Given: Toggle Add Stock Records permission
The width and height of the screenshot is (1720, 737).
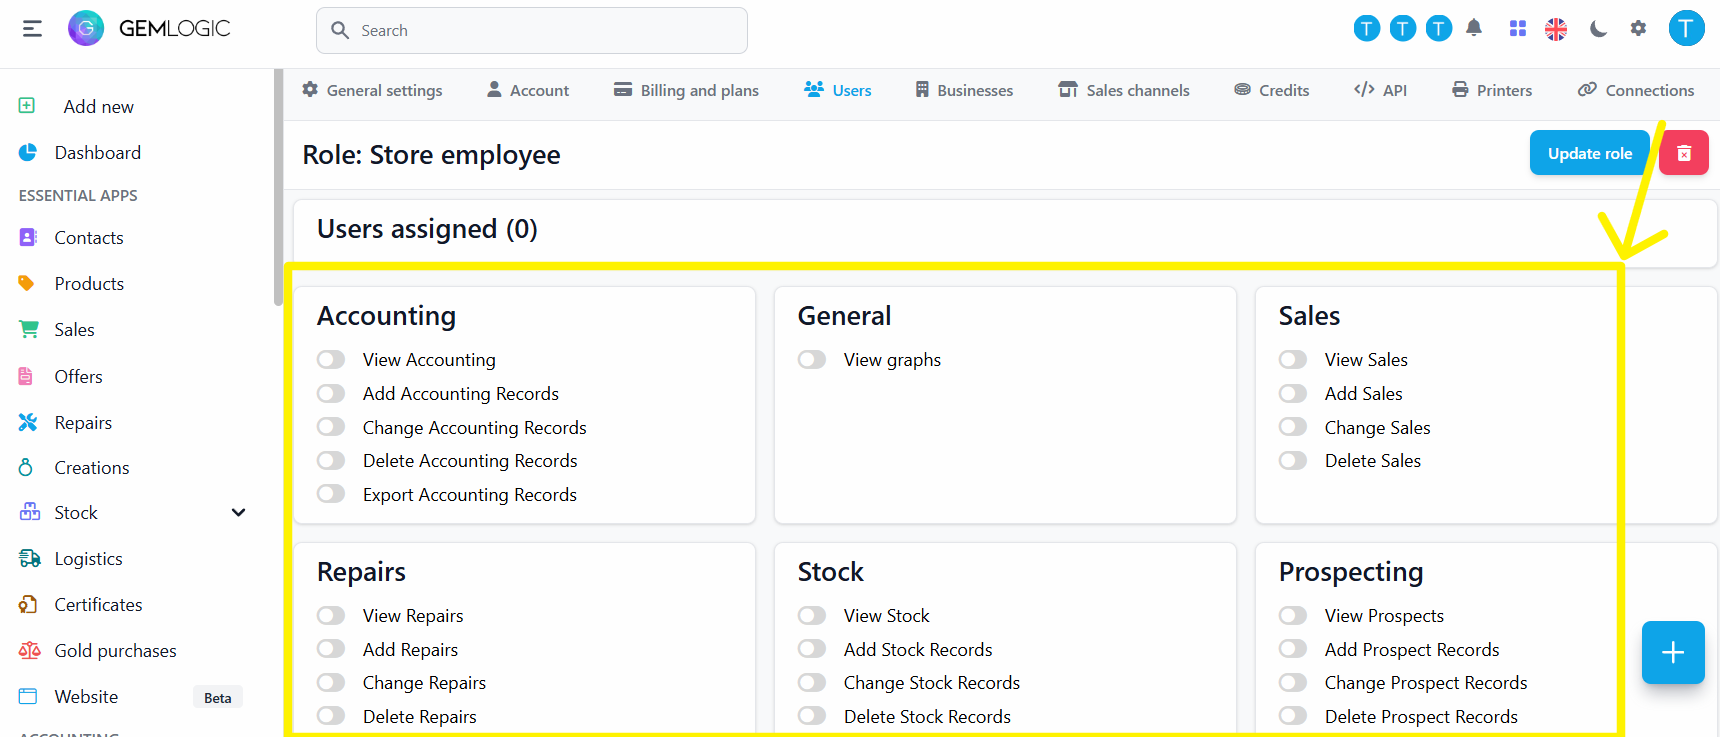Looking at the screenshot, I should (812, 649).
